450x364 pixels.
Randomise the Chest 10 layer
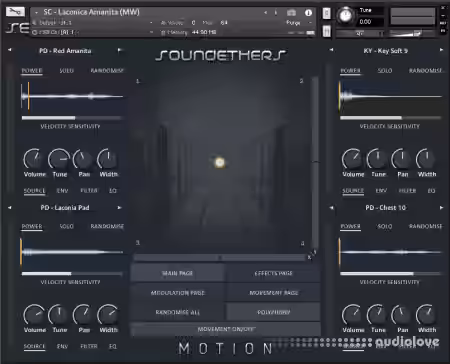click(426, 226)
